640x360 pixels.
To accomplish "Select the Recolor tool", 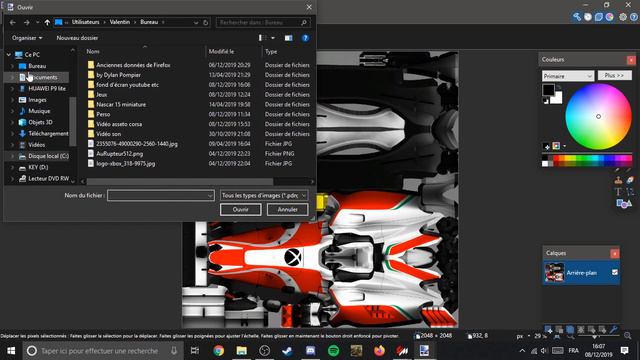I will [x=630, y=180].
